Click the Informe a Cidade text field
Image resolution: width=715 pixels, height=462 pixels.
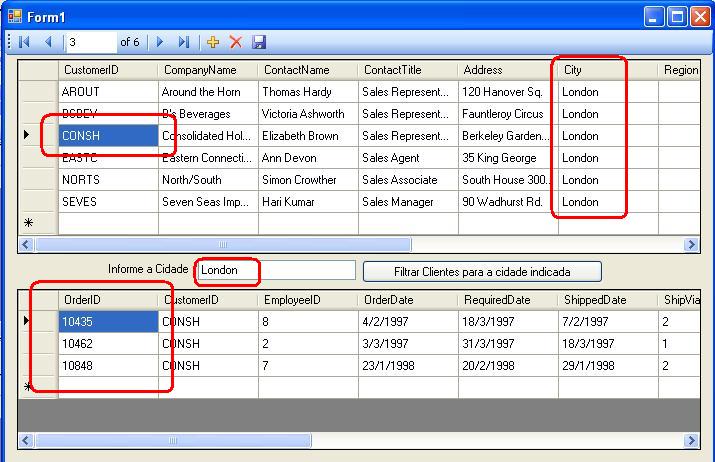277,270
